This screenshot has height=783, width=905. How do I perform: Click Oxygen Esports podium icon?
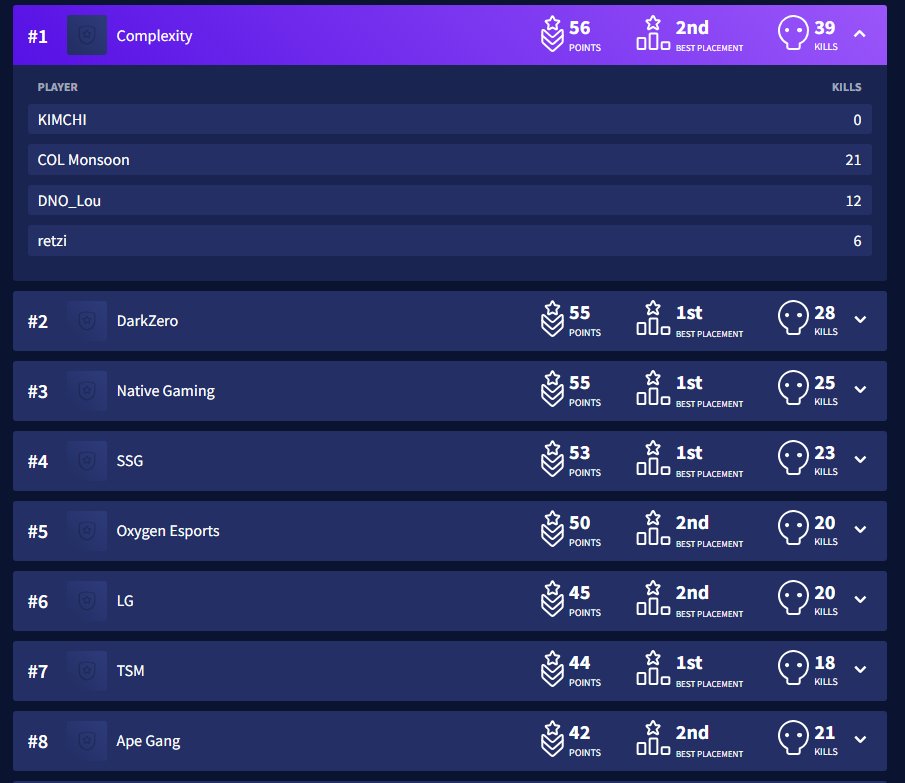653,528
